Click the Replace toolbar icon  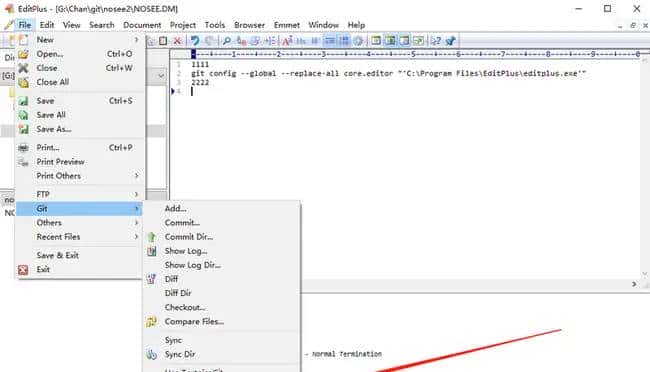click(x=241, y=41)
